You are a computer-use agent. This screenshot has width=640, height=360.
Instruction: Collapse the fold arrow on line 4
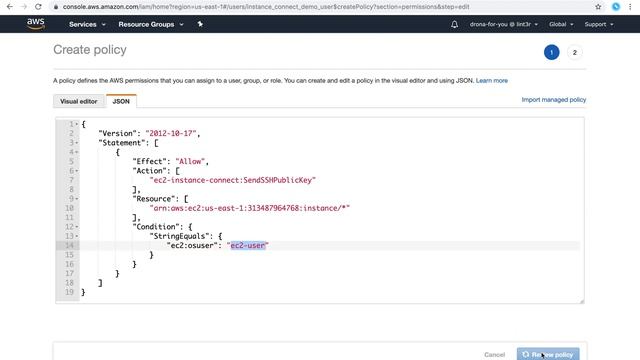coord(77,152)
